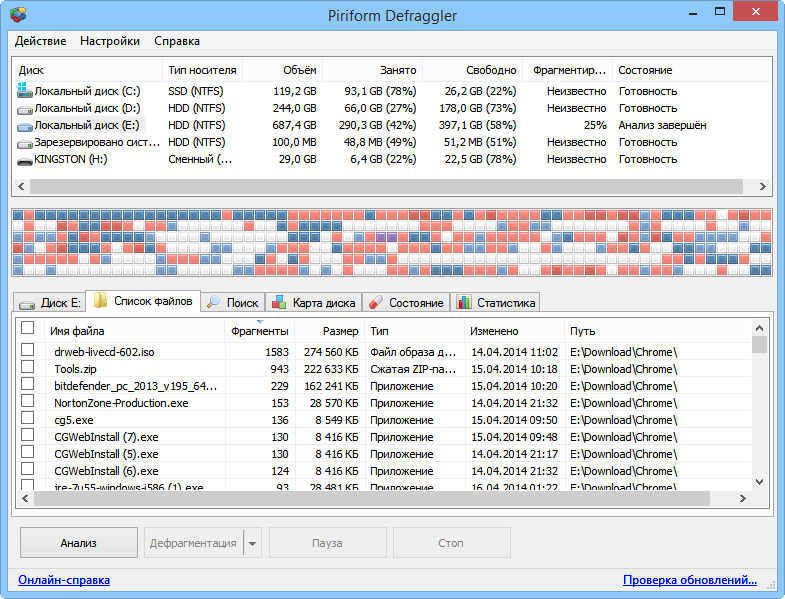
Task: Click the Defraggler app icon in the title bar
Action: 19,15
